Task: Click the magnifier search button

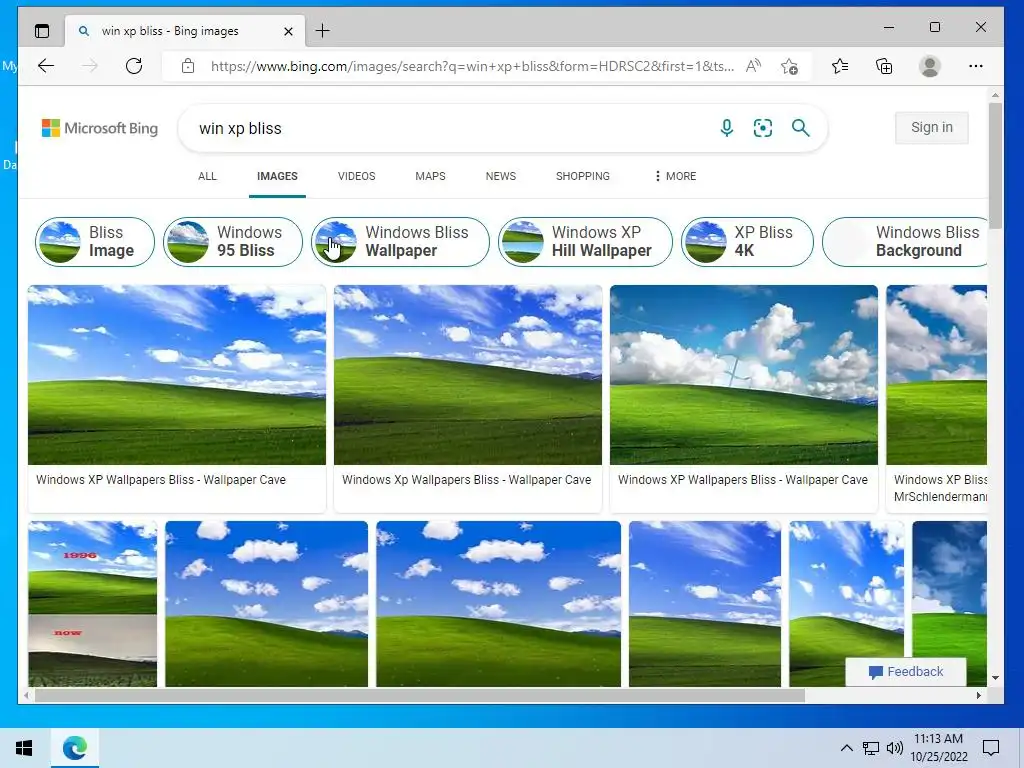Action: [x=801, y=128]
